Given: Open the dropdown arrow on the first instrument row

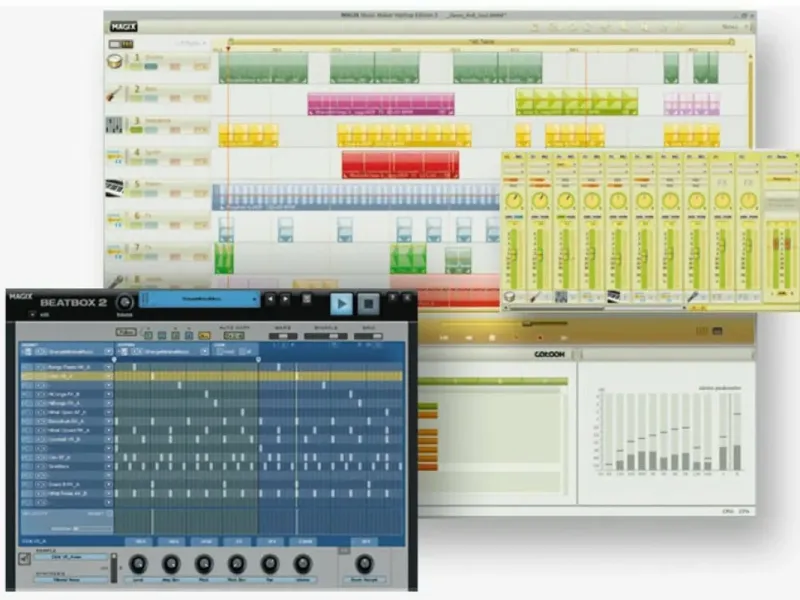Looking at the screenshot, I should 108,367.
